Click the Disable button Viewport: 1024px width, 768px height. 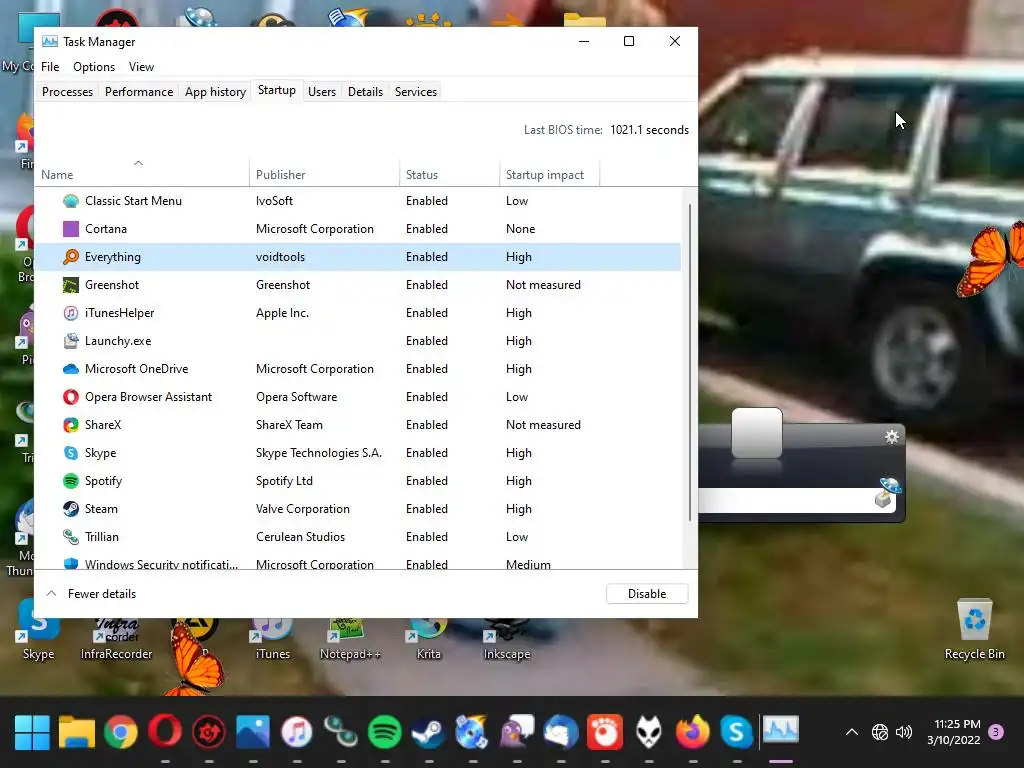tap(647, 594)
